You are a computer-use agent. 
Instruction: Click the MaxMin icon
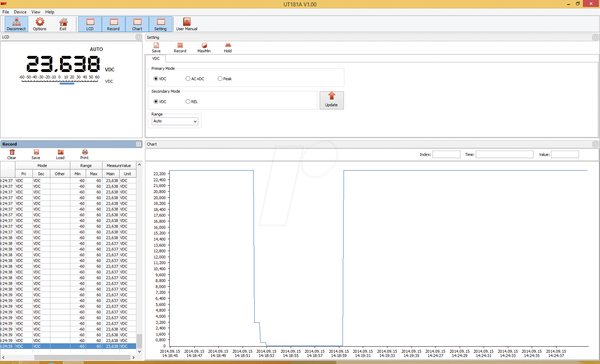204,47
